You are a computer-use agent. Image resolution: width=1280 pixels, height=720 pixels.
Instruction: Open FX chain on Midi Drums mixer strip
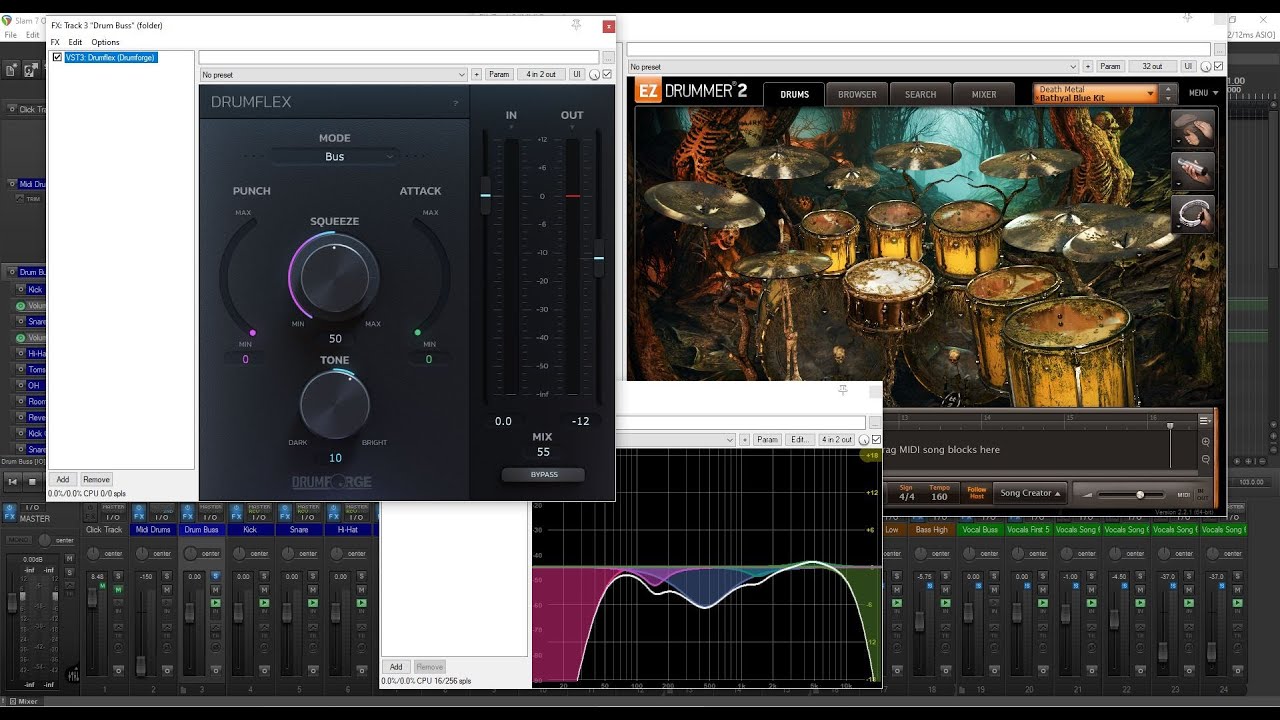[x=140, y=517]
